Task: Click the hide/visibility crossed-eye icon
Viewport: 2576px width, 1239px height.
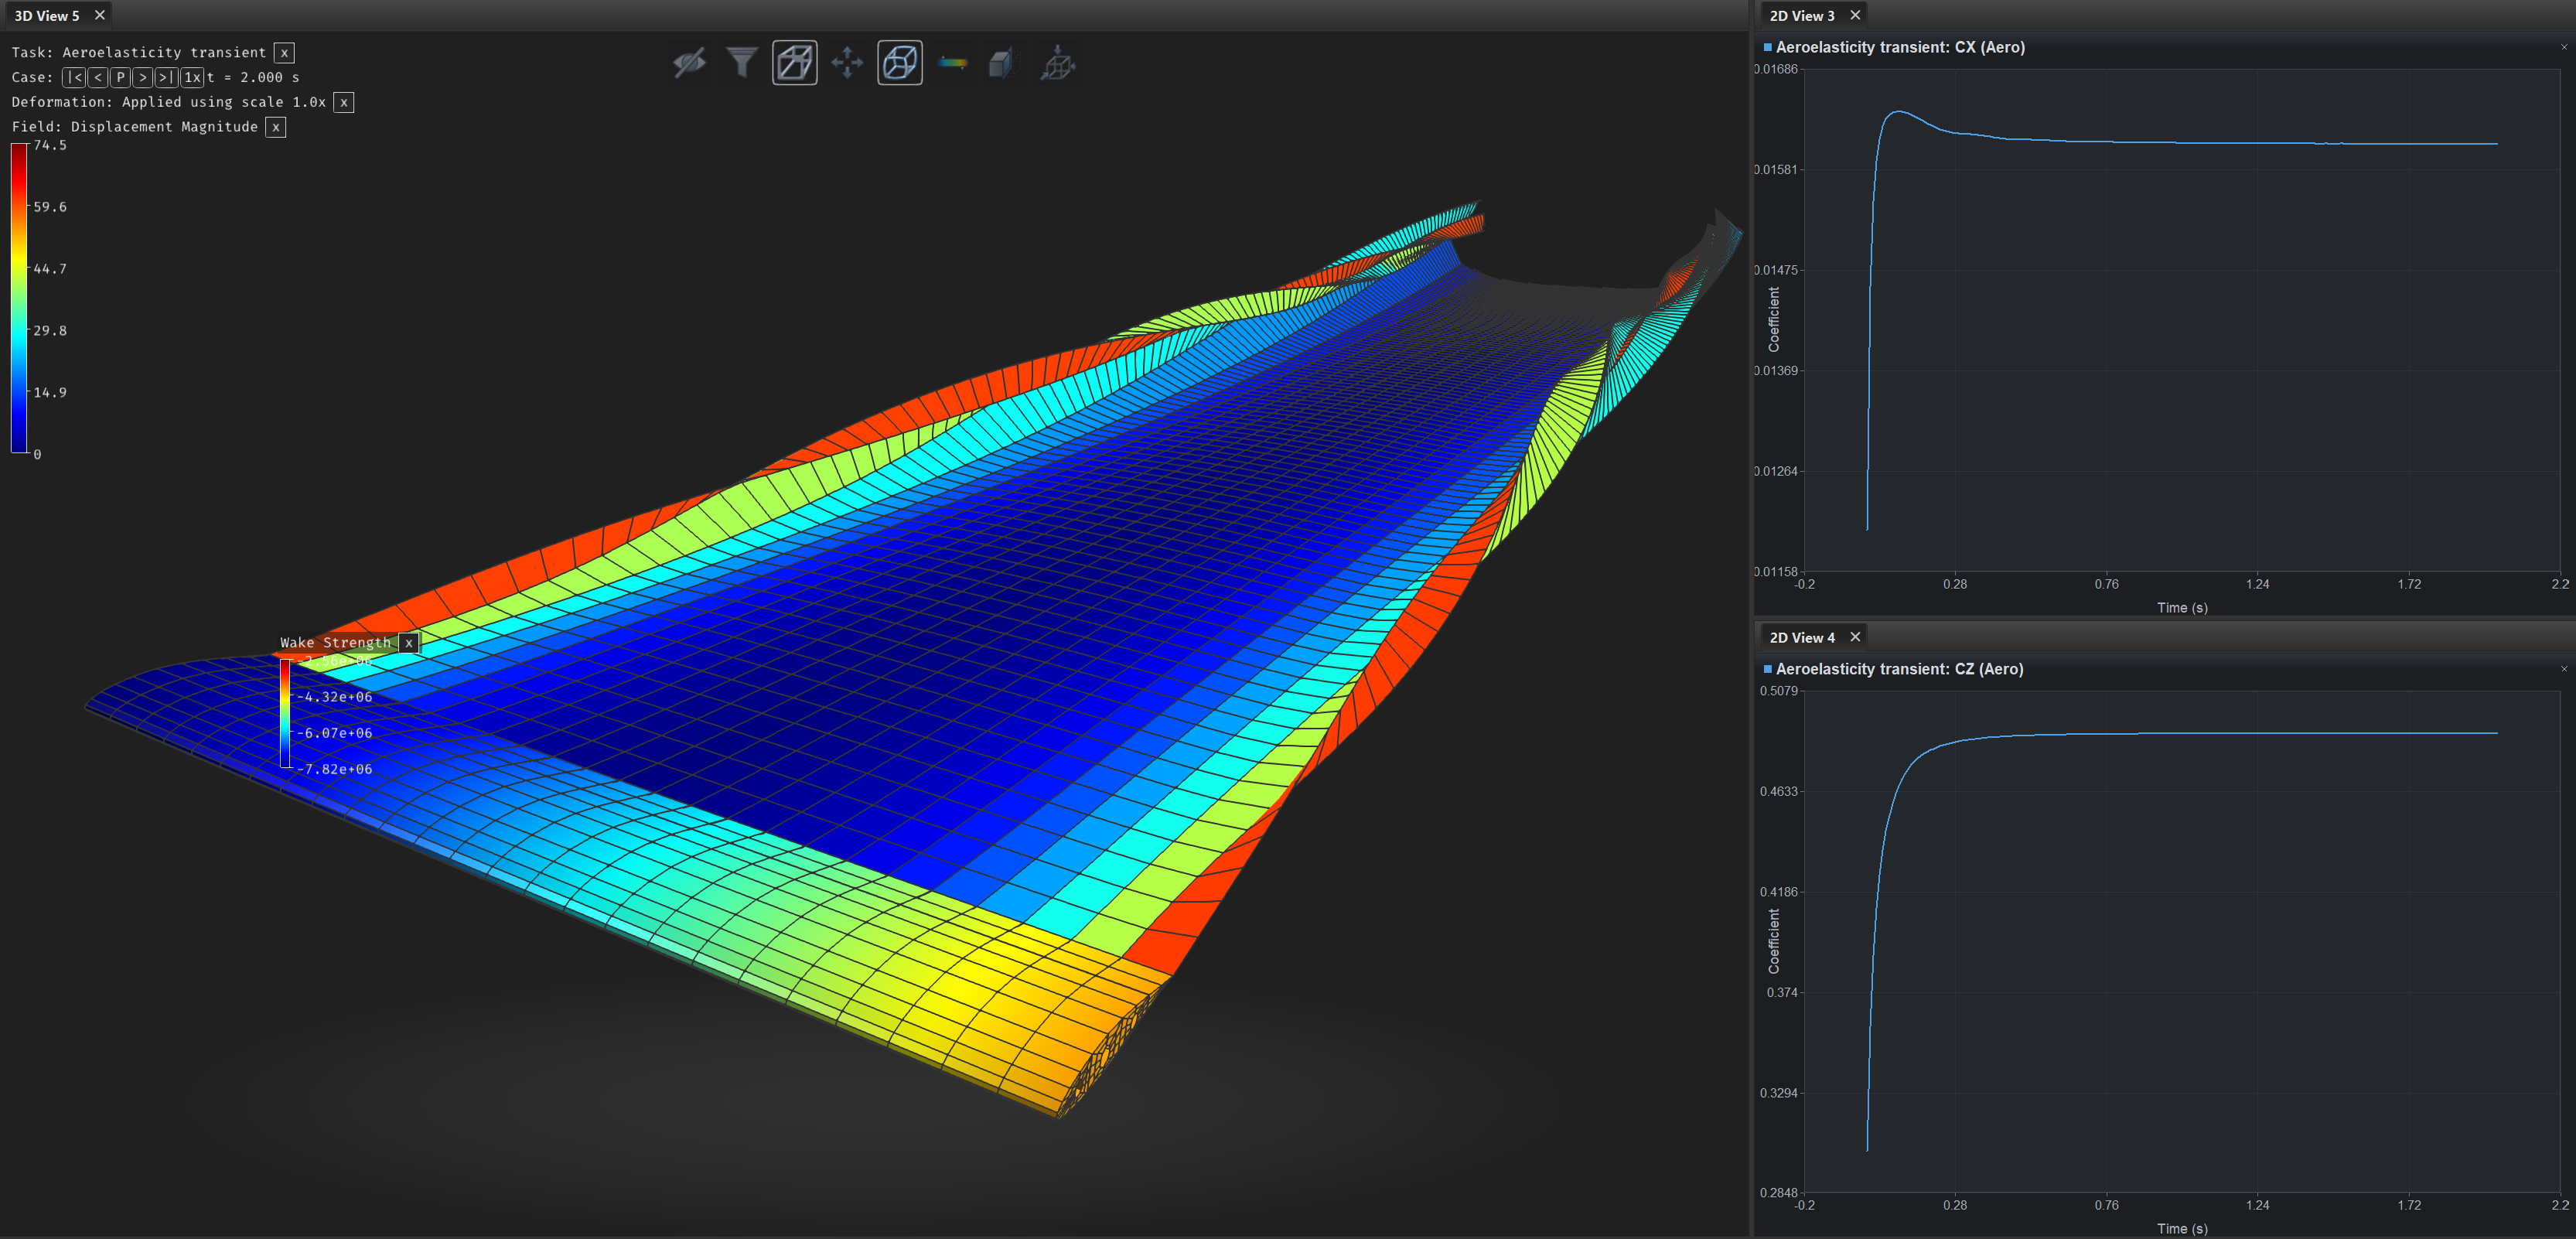Action: [690, 63]
